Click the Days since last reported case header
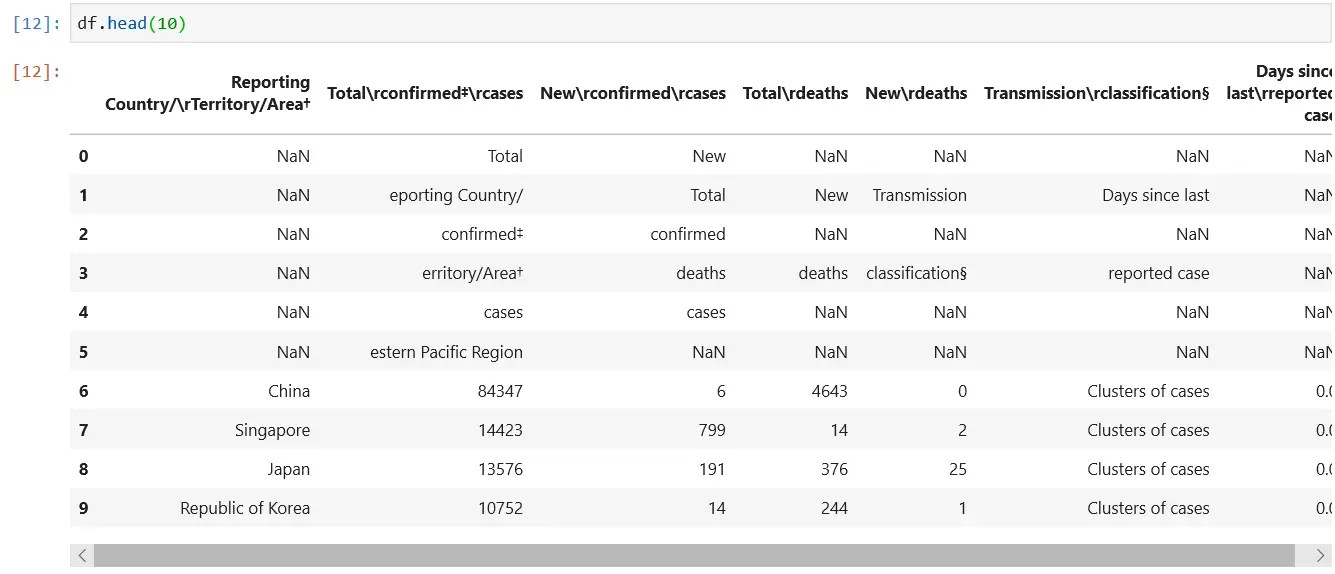Viewport: 1335px width, 574px height. pos(1280,93)
